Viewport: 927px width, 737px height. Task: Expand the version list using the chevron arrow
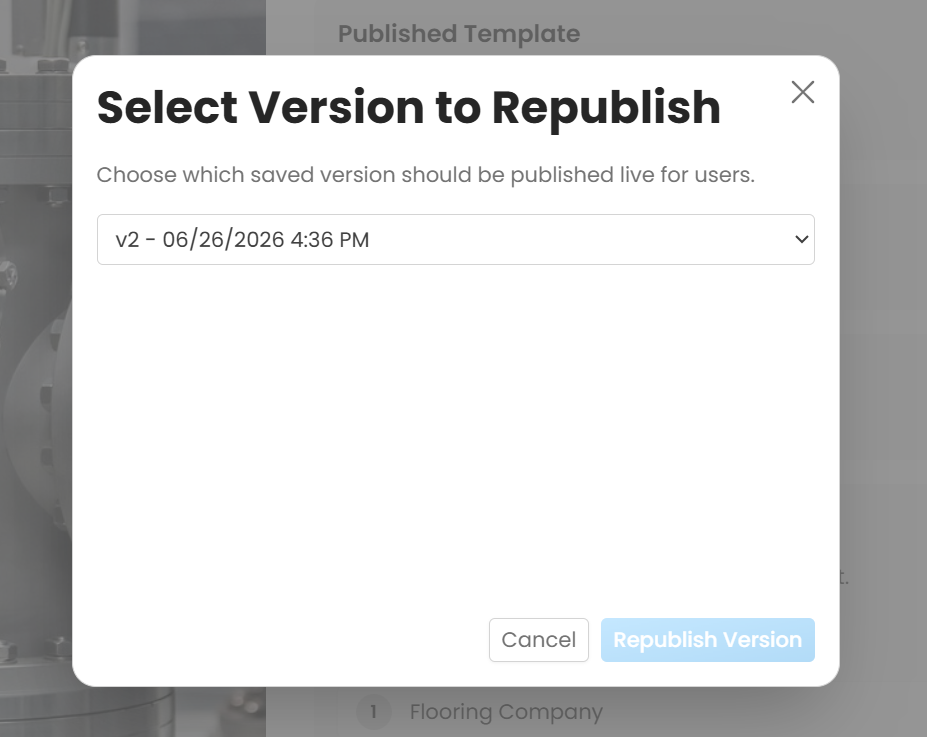click(x=801, y=239)
